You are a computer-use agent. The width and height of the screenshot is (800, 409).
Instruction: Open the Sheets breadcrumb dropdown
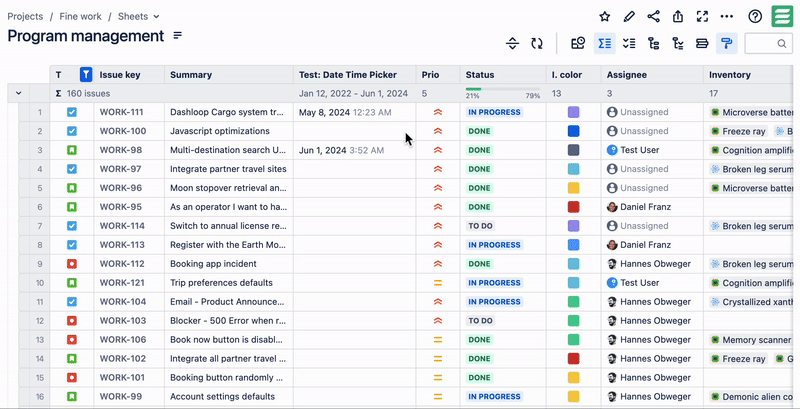tap(138, 16)
